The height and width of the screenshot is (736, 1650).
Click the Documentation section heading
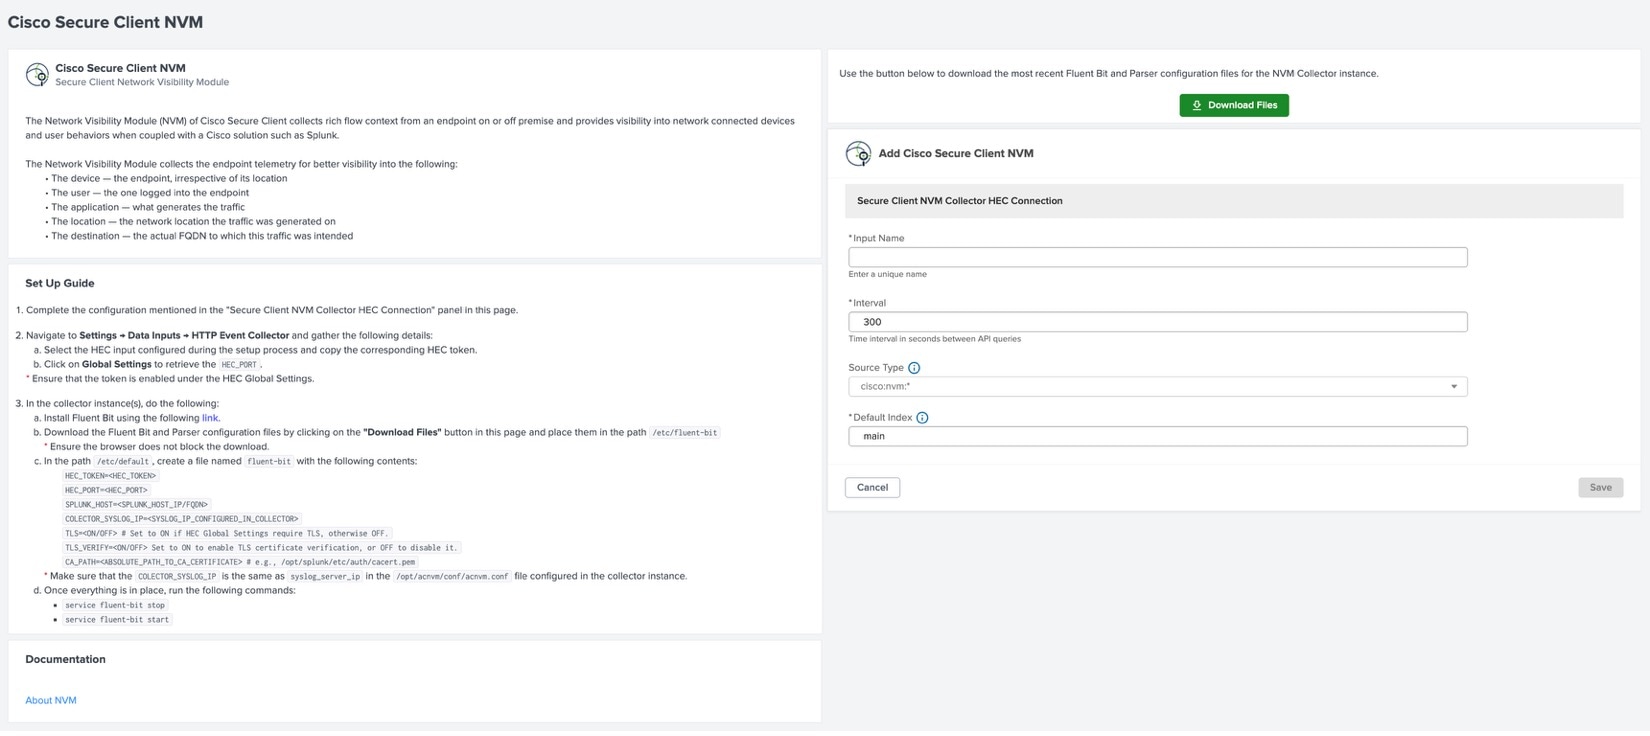click(65, 660)
